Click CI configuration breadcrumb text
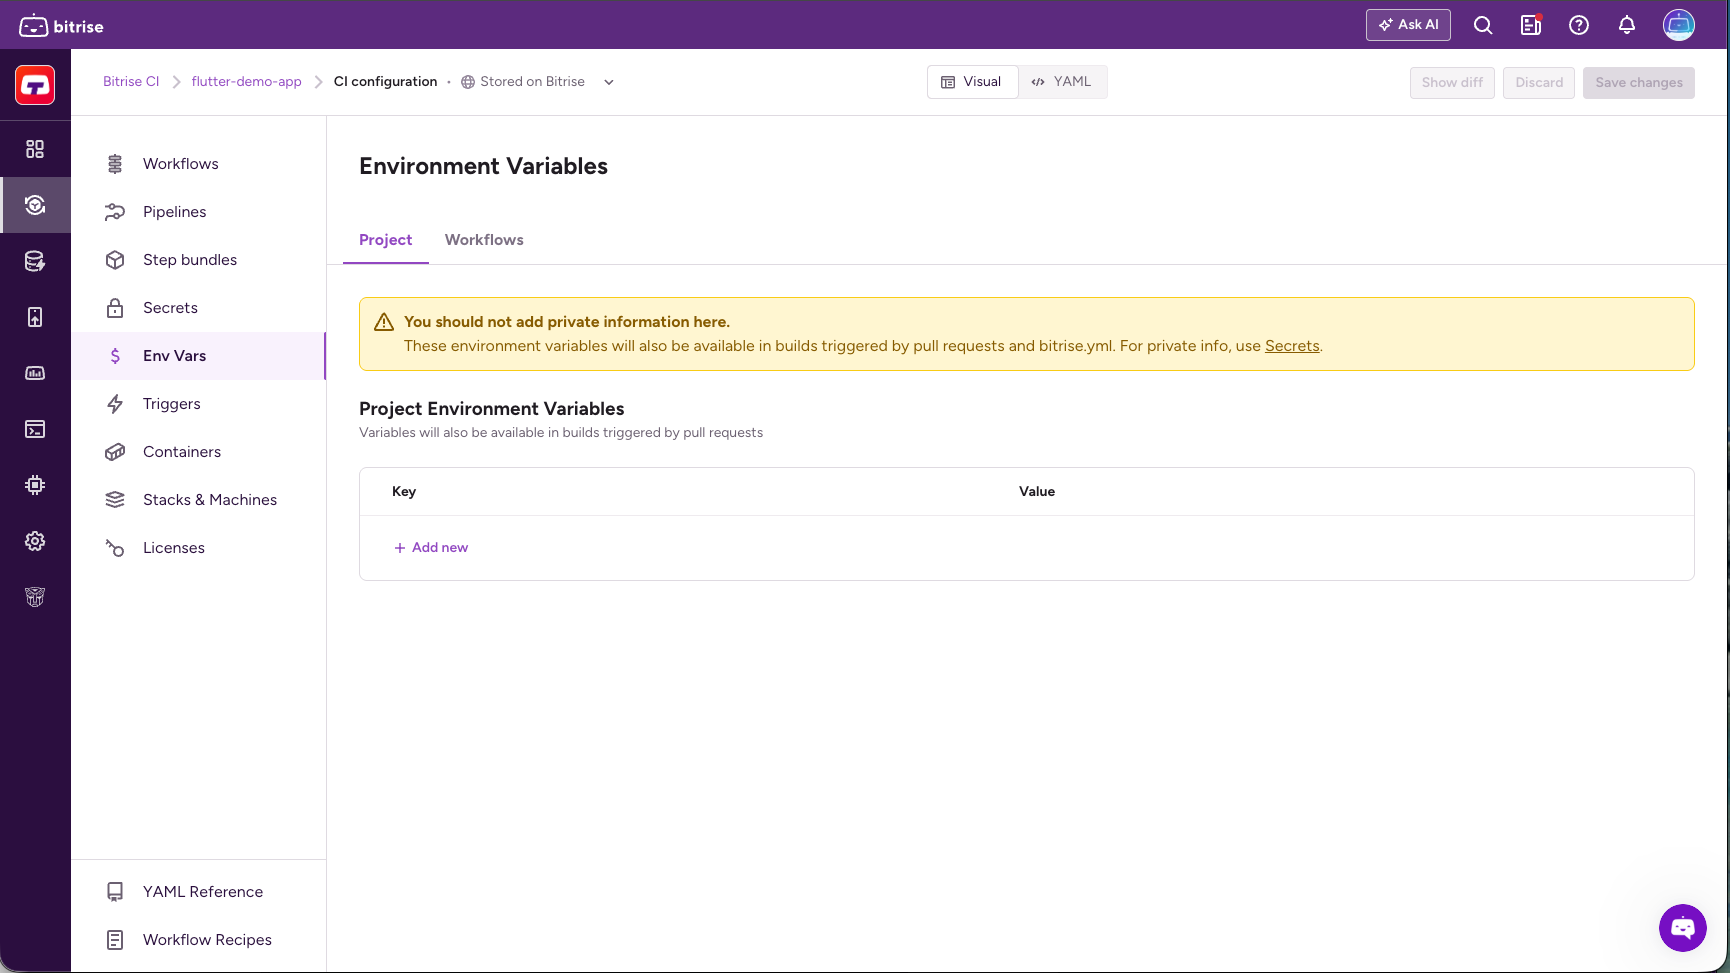The height and width of the screenshot is (973, 1730). (385, 82)
